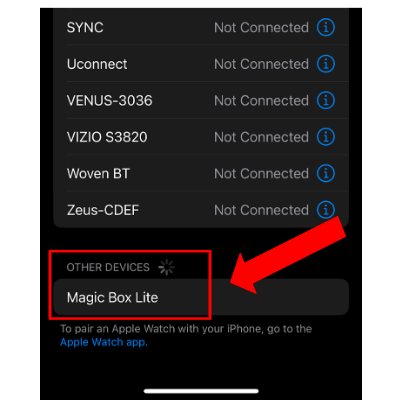The height and width of the screenshot is (412, 406).
Task: Open info for Uconnect device
Action: coord(326,64)
